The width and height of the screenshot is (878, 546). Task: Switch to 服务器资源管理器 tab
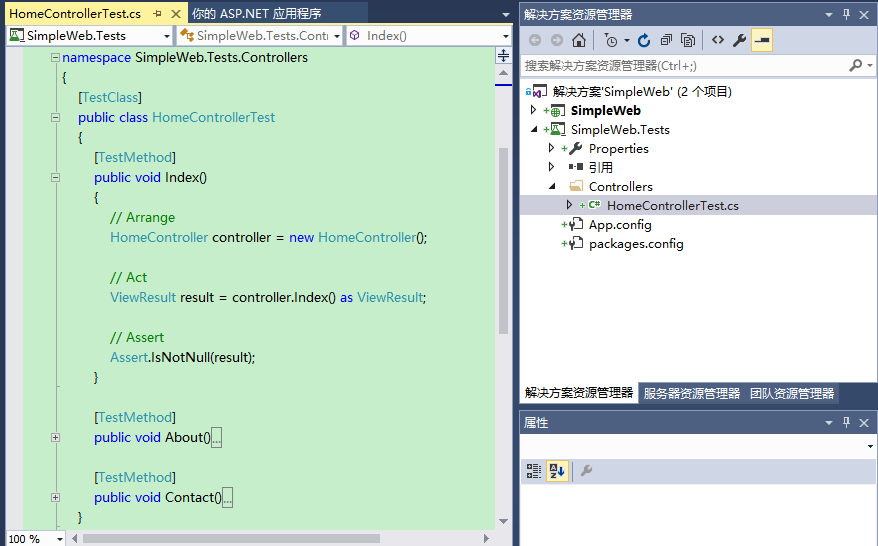pos(691,393)
